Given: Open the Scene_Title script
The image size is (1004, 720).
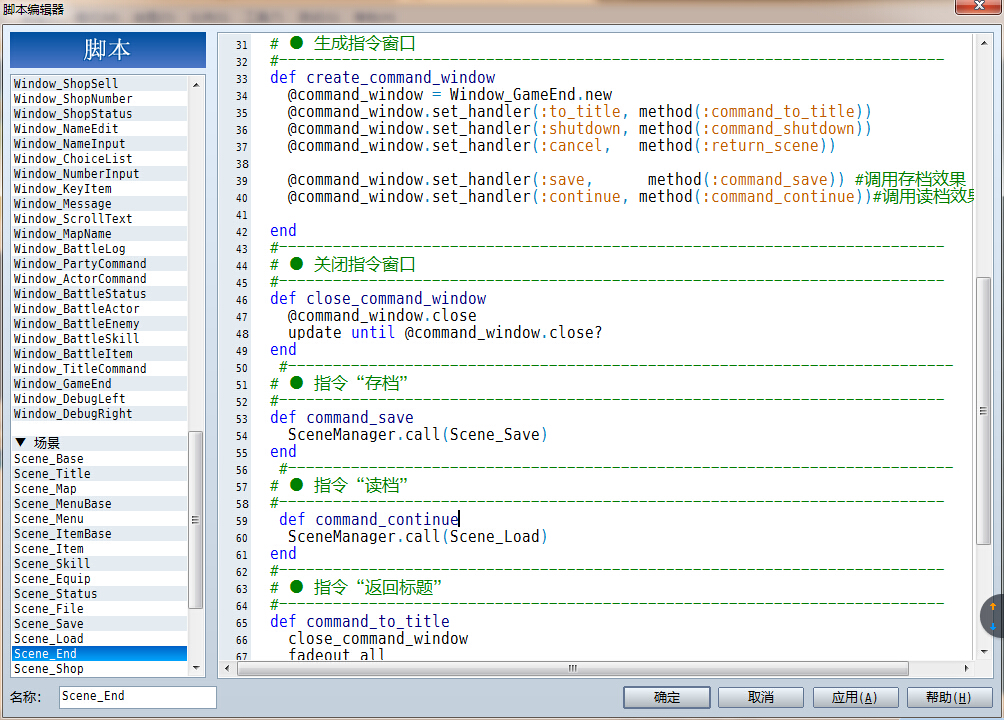Looking at the screenshot, I should click(x=99, y=474).
